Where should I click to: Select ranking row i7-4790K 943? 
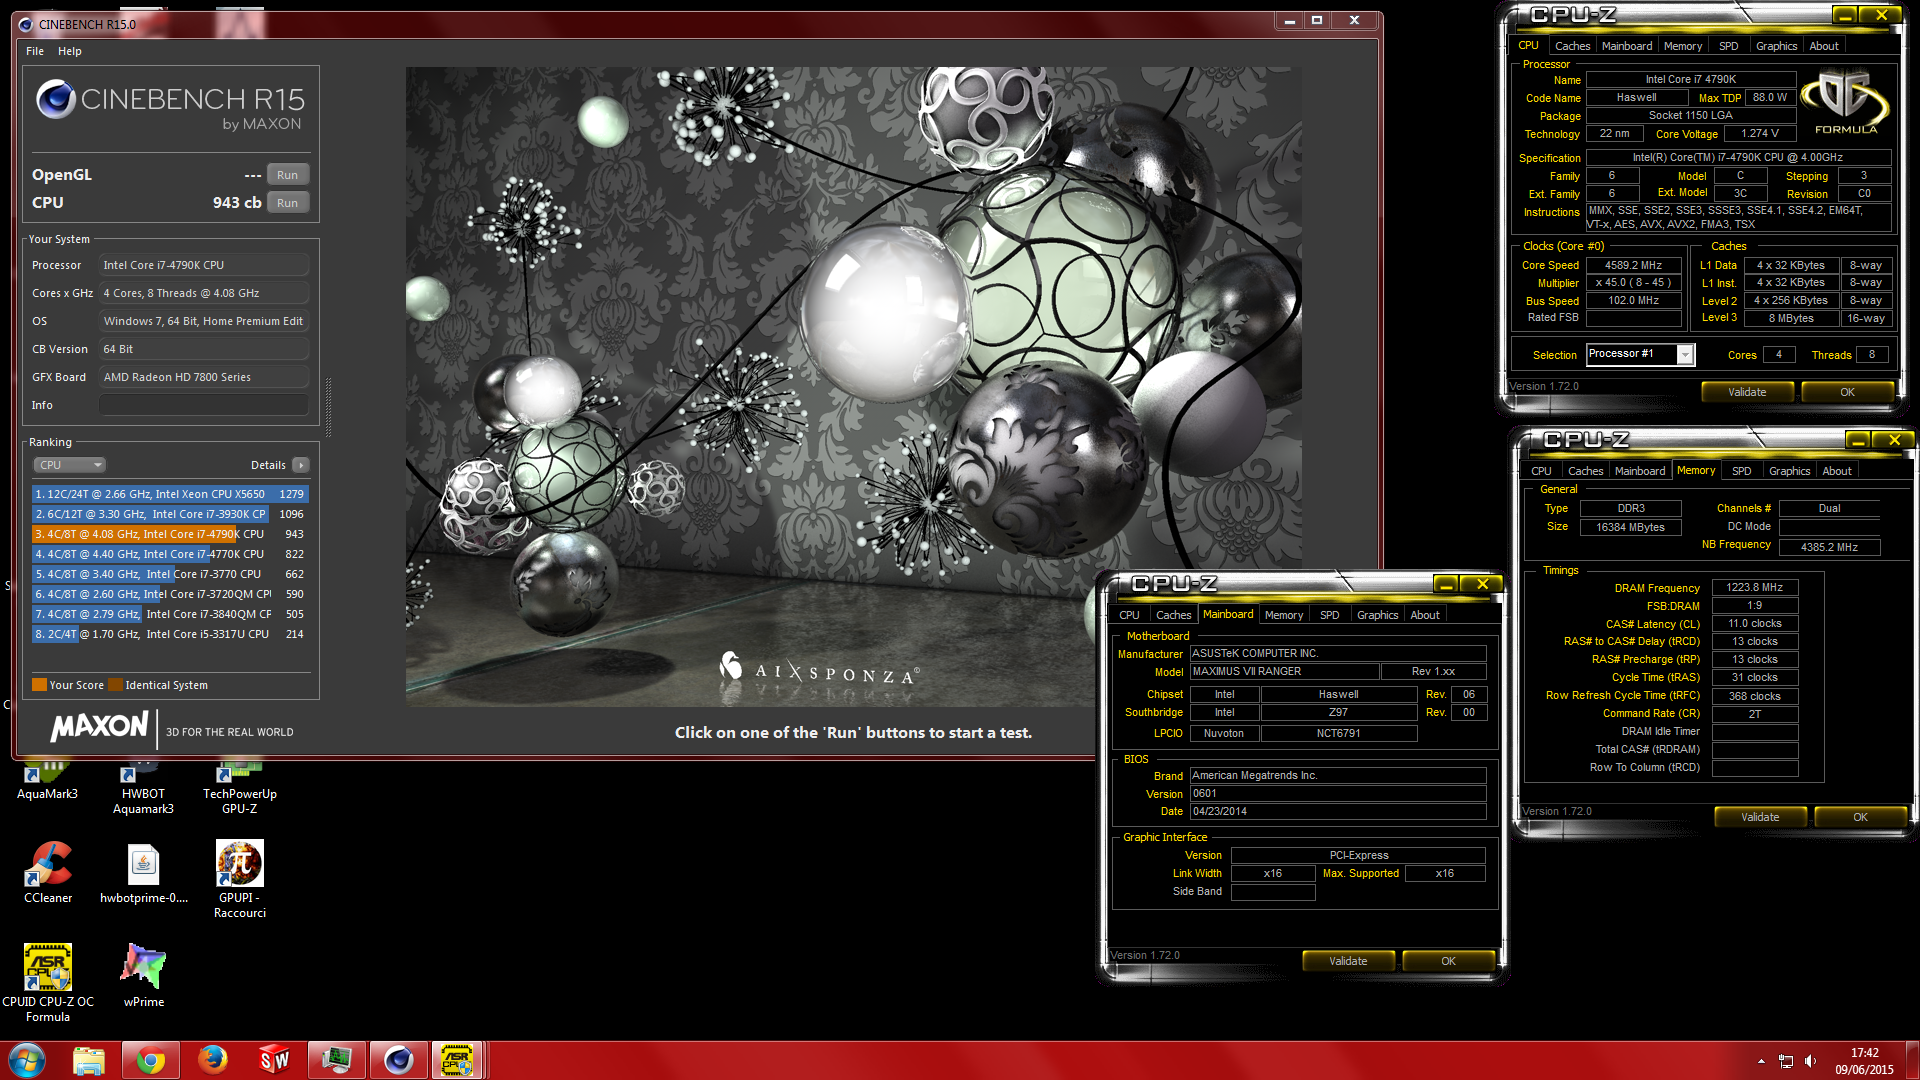170,534
